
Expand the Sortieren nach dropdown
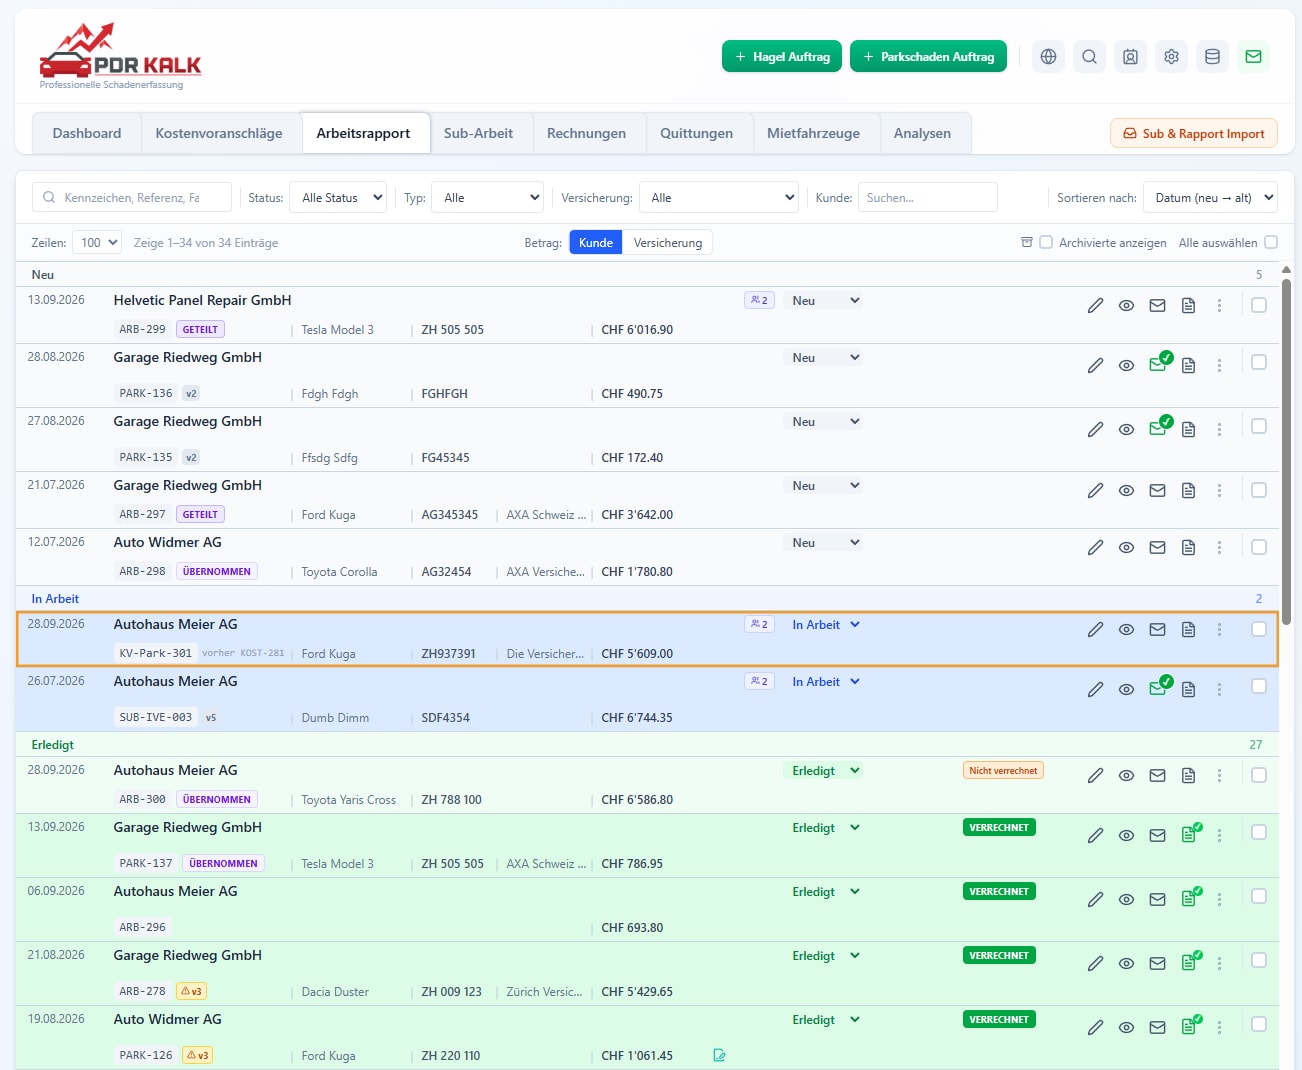point(1210,197)
